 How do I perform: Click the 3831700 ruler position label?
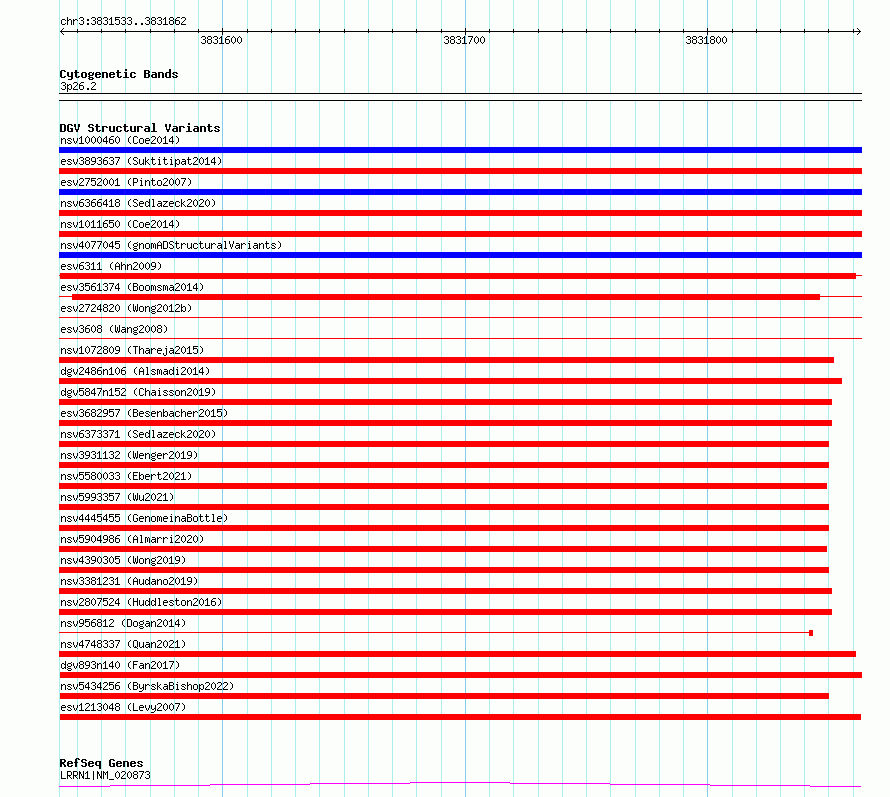point(464,40)
